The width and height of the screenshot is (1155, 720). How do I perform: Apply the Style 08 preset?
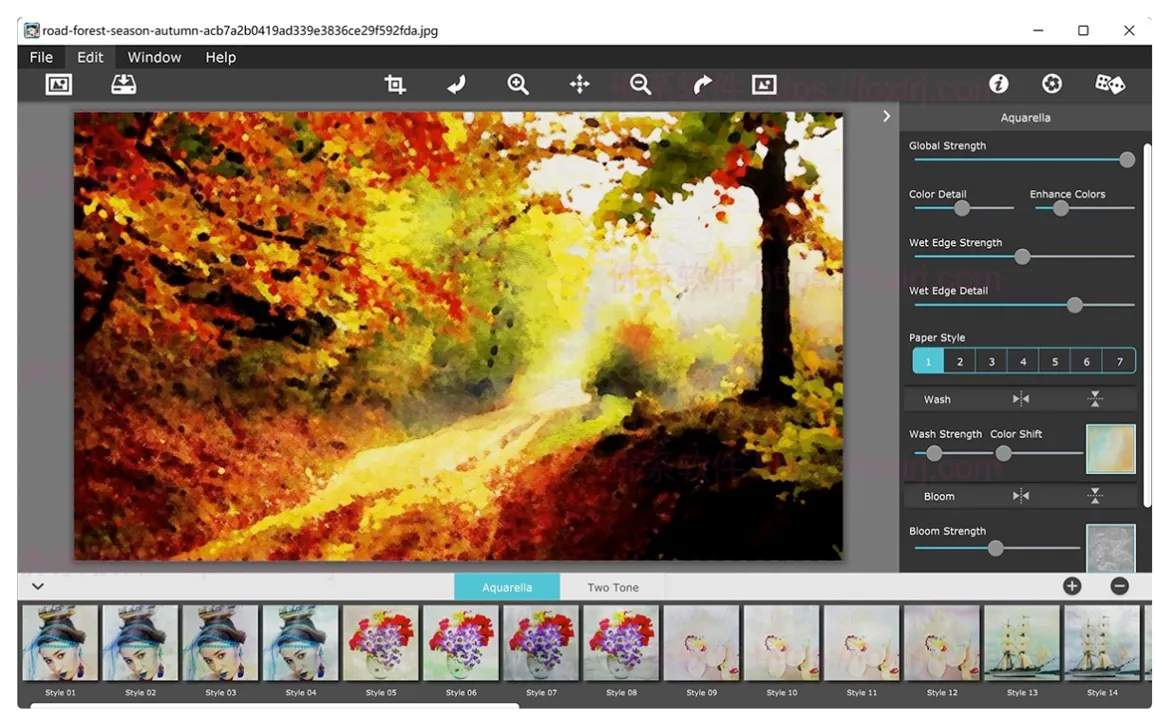(622, 643)
